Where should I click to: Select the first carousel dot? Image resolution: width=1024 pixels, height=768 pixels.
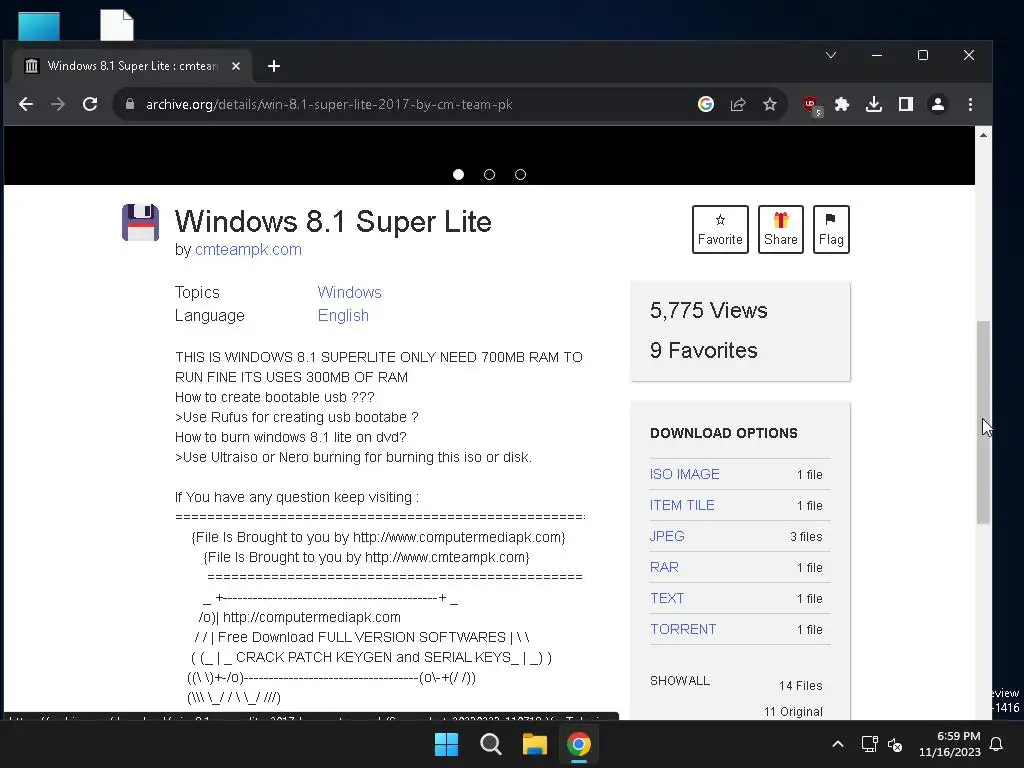[458, 174]
